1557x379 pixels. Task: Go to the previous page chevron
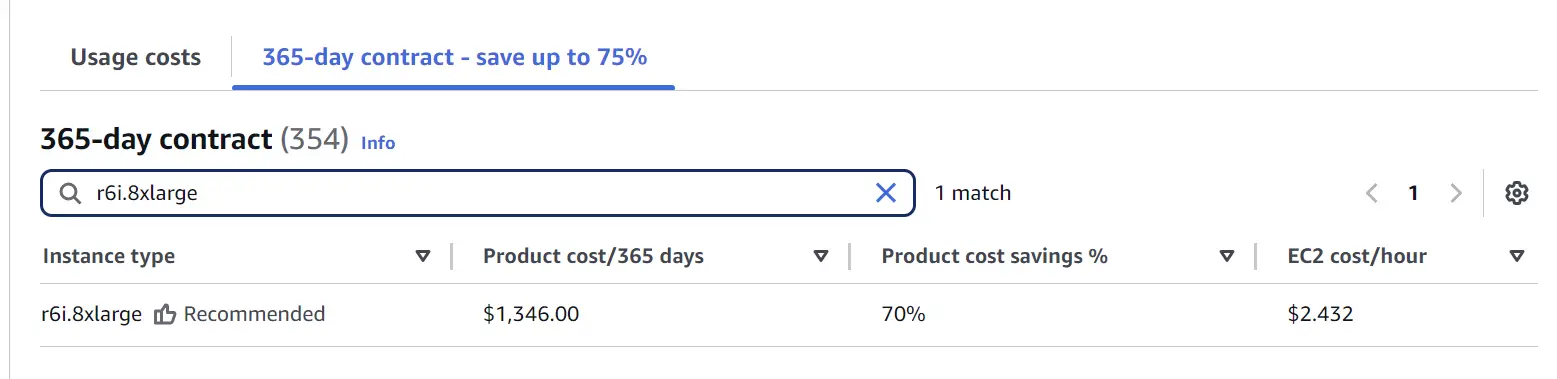coord(1372,193)
